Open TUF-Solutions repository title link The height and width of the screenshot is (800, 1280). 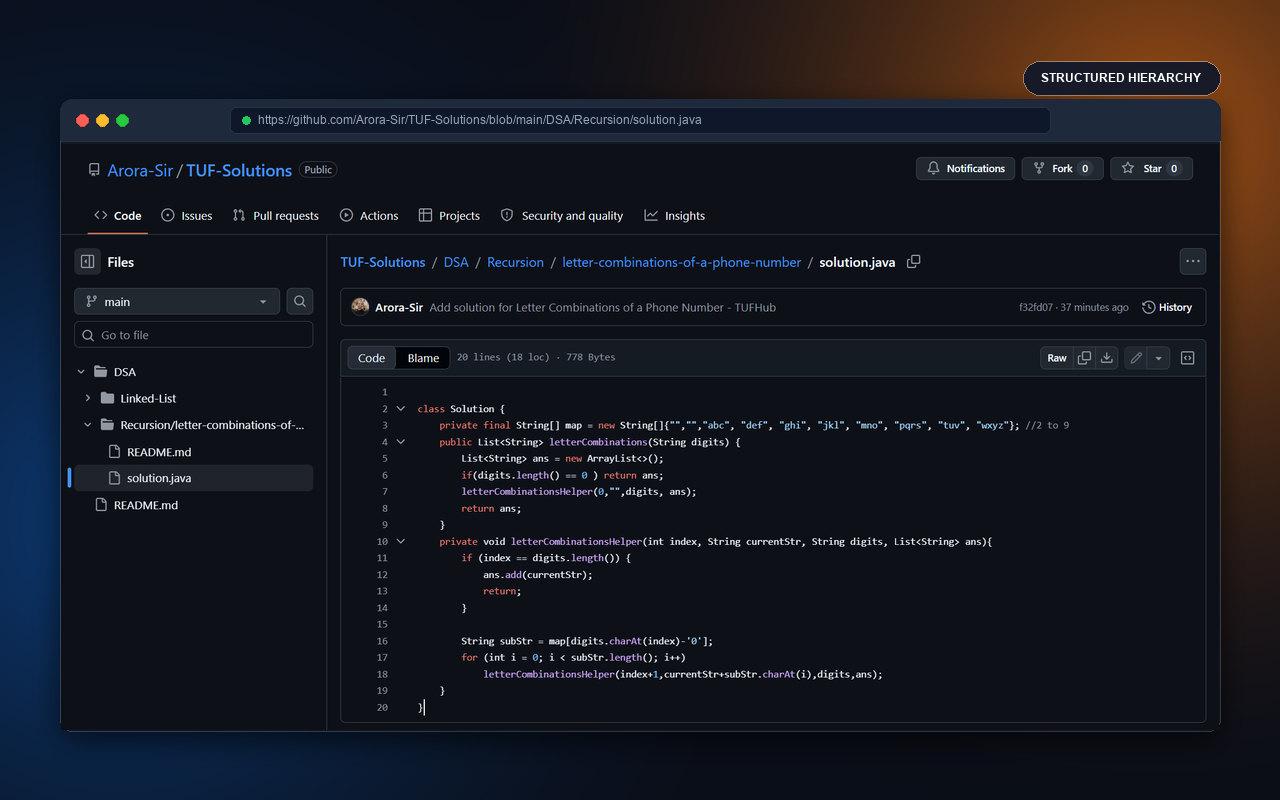point(239,170)
